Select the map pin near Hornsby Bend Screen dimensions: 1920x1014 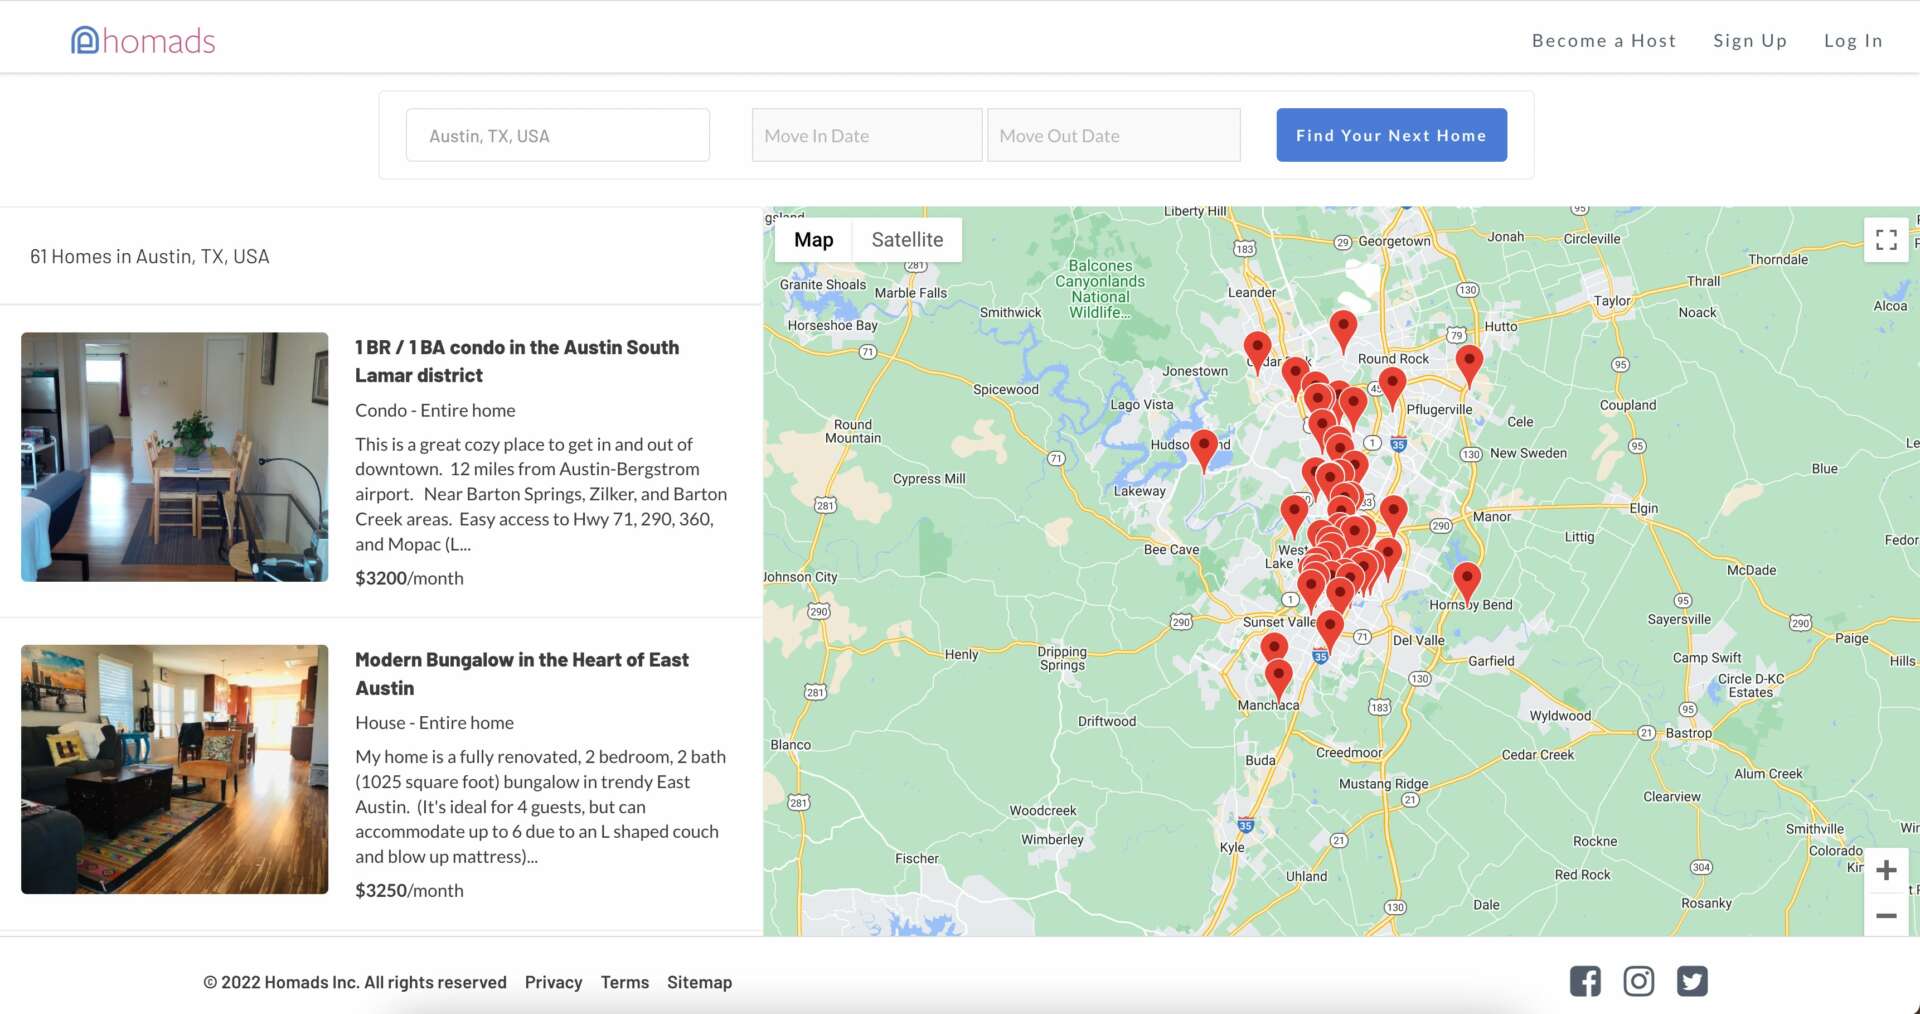[1466, 579]
